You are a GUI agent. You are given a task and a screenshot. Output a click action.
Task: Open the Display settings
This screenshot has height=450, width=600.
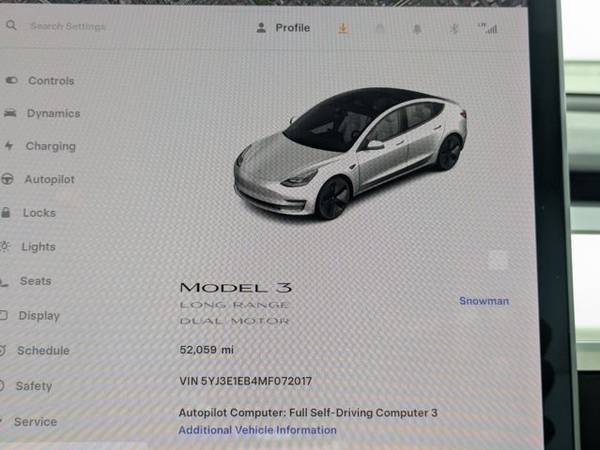[39, 316]
